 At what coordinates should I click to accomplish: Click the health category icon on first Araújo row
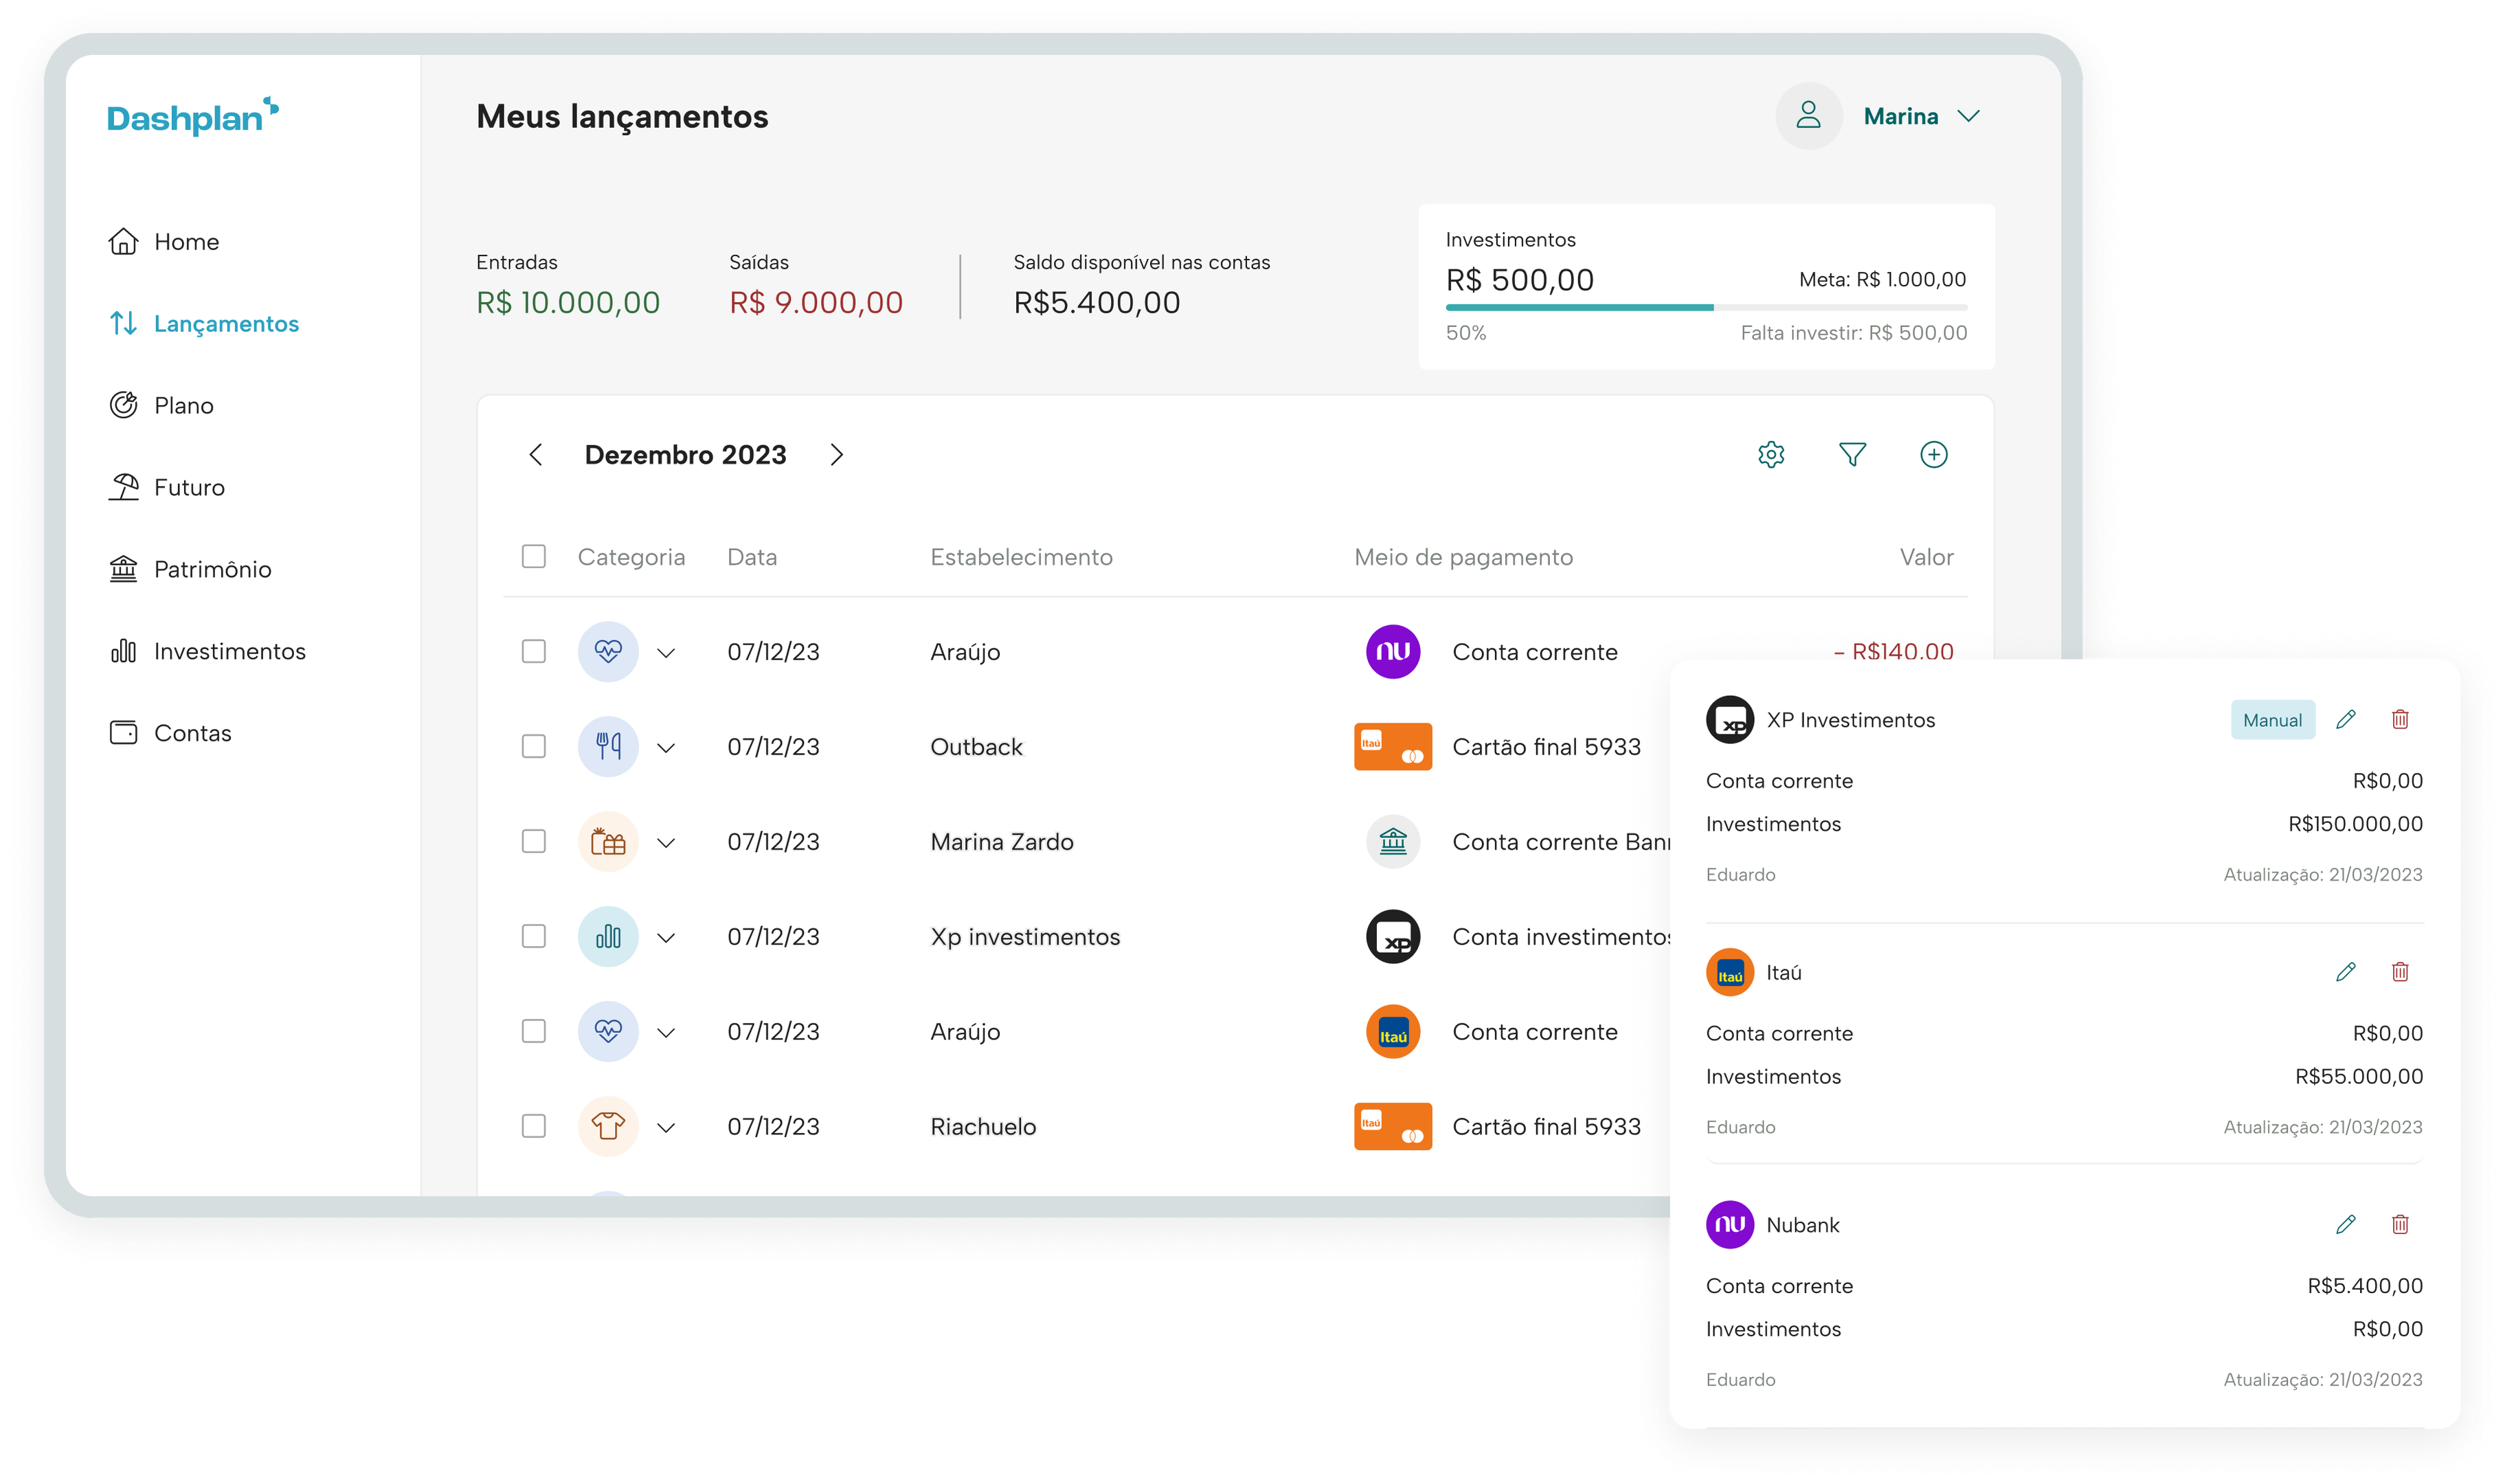608,652
